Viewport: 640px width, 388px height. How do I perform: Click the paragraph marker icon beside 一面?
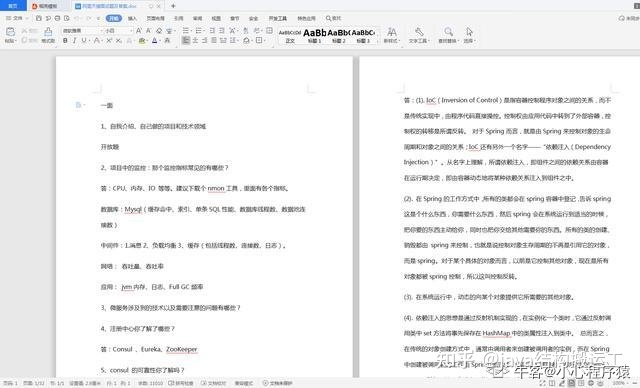coord(80,105)
